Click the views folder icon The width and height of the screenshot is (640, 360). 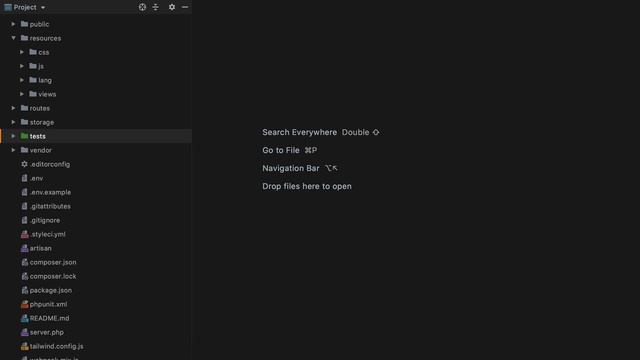pyautogui.click(x=33, y=94)
